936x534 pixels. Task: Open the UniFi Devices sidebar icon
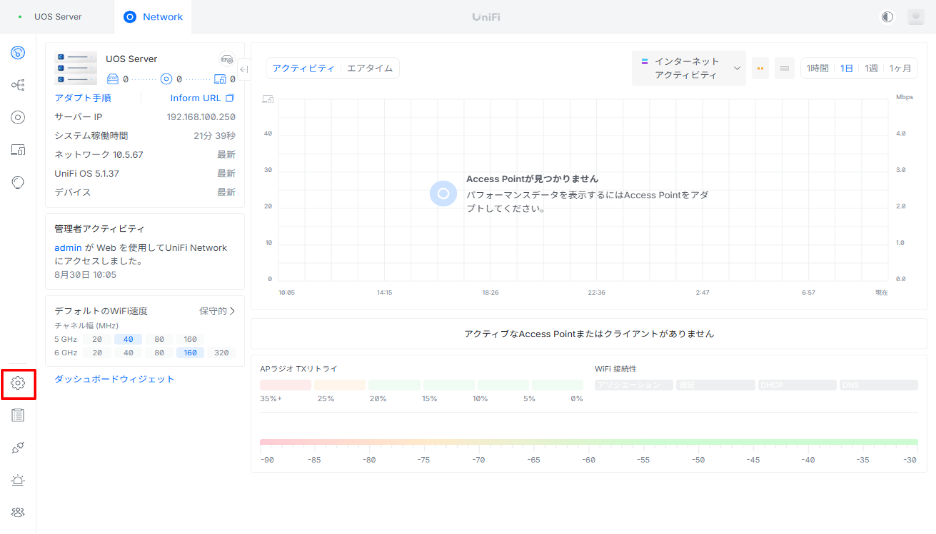[x=18, y=118]
